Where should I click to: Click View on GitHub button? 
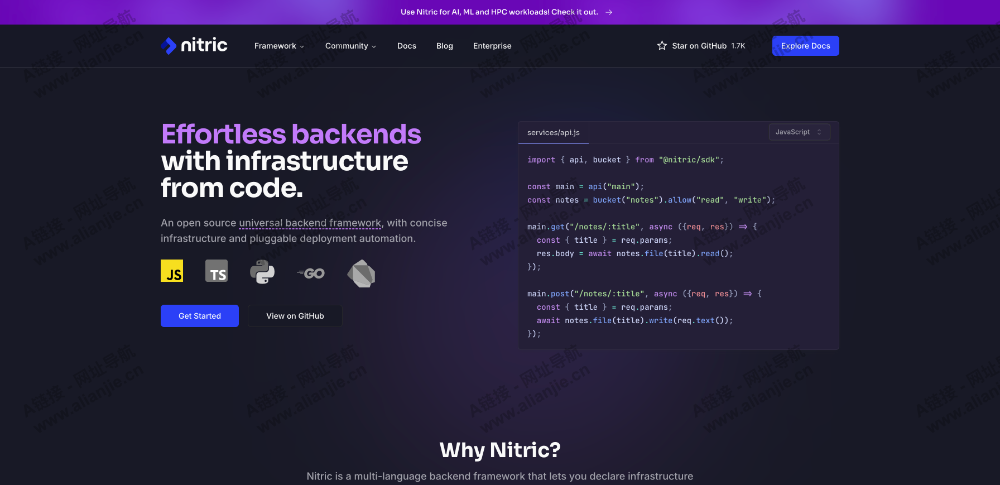pyautogui.click(x=295, y=316)
